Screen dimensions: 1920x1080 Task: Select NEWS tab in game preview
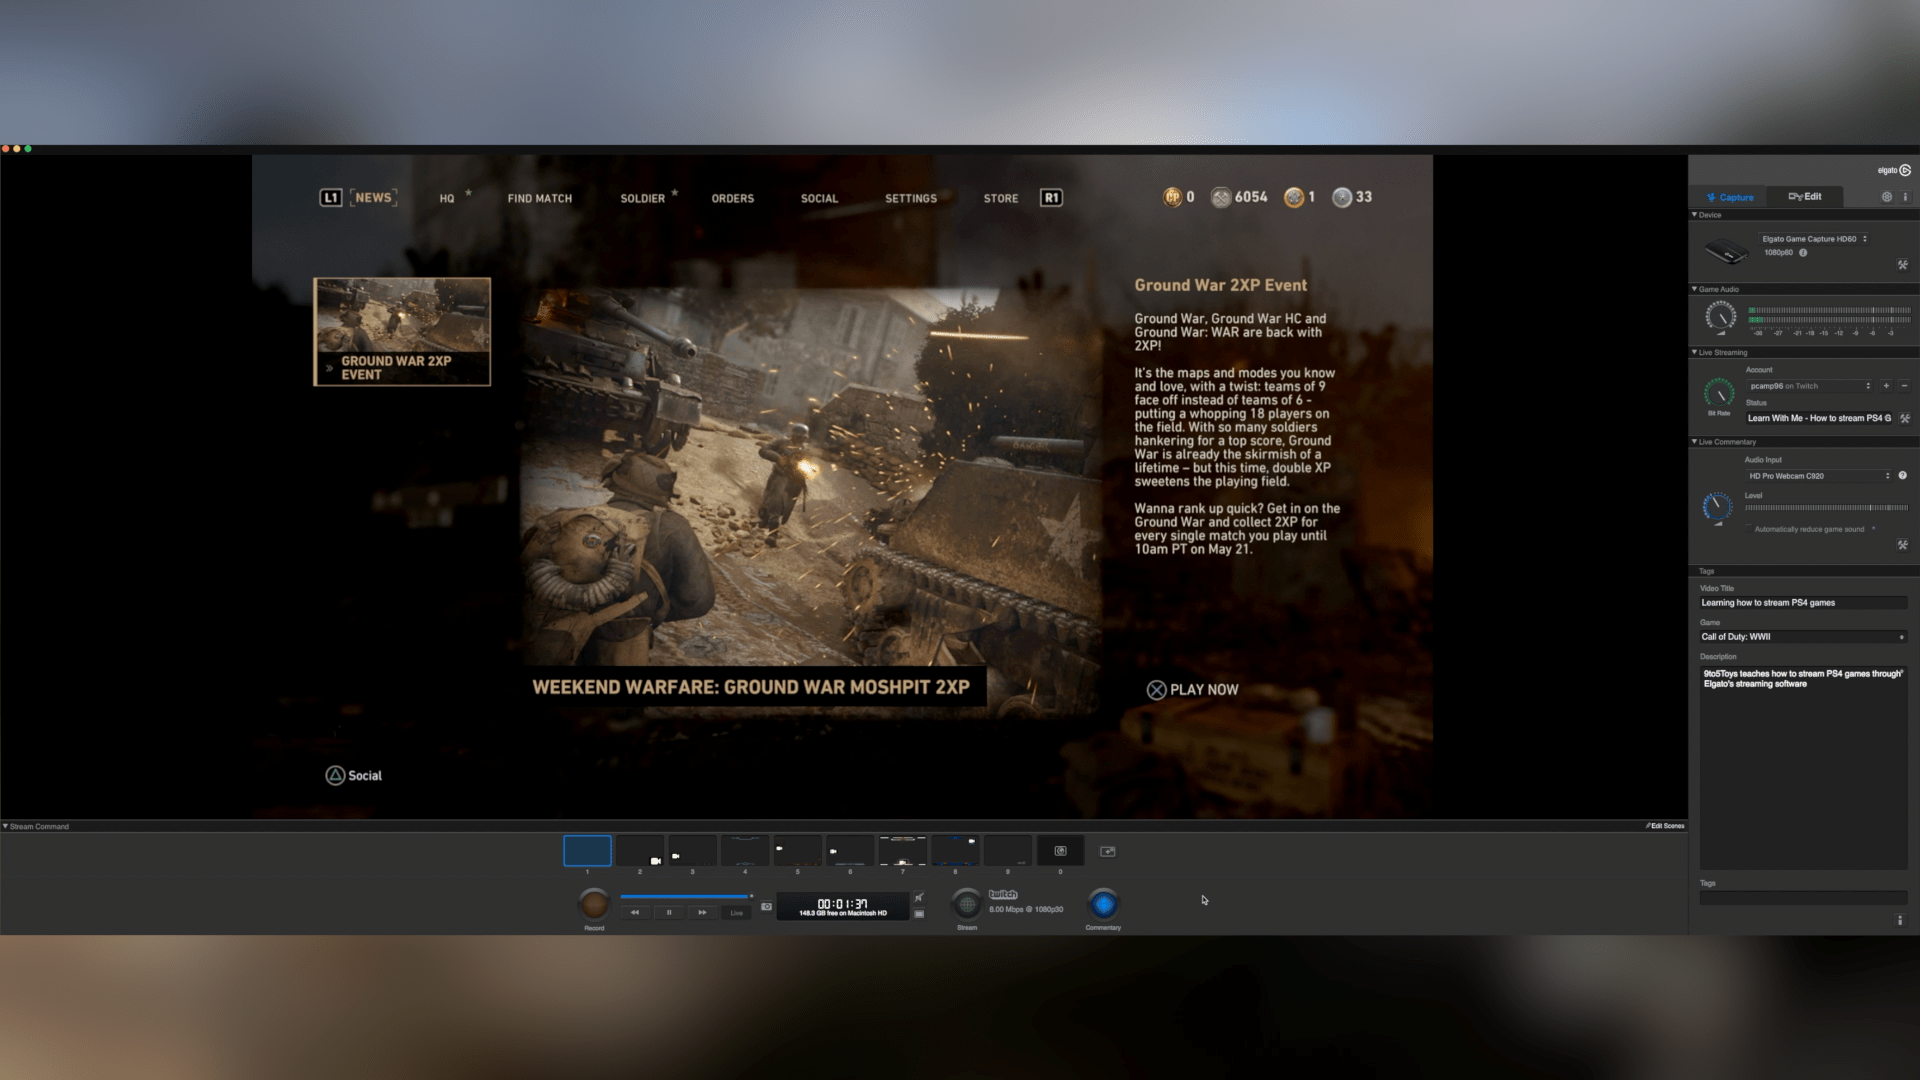tap(373, 198)
